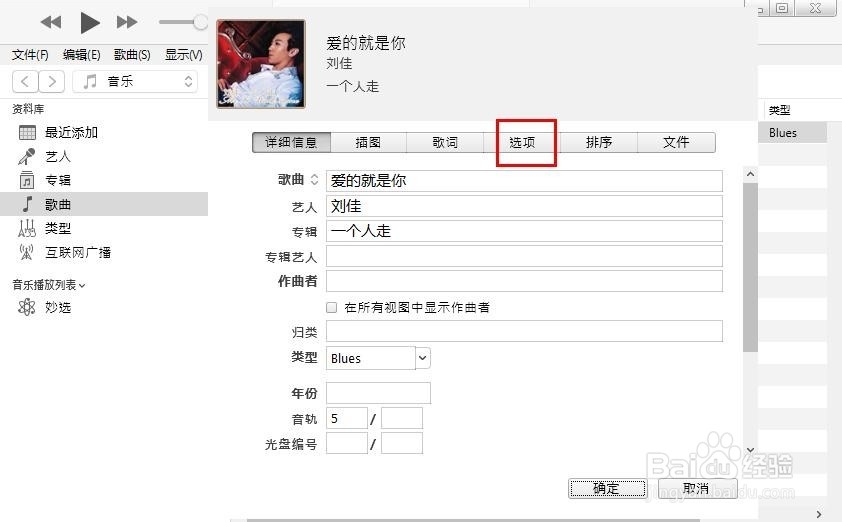Cancel with the 取消 button

[697, 488]
